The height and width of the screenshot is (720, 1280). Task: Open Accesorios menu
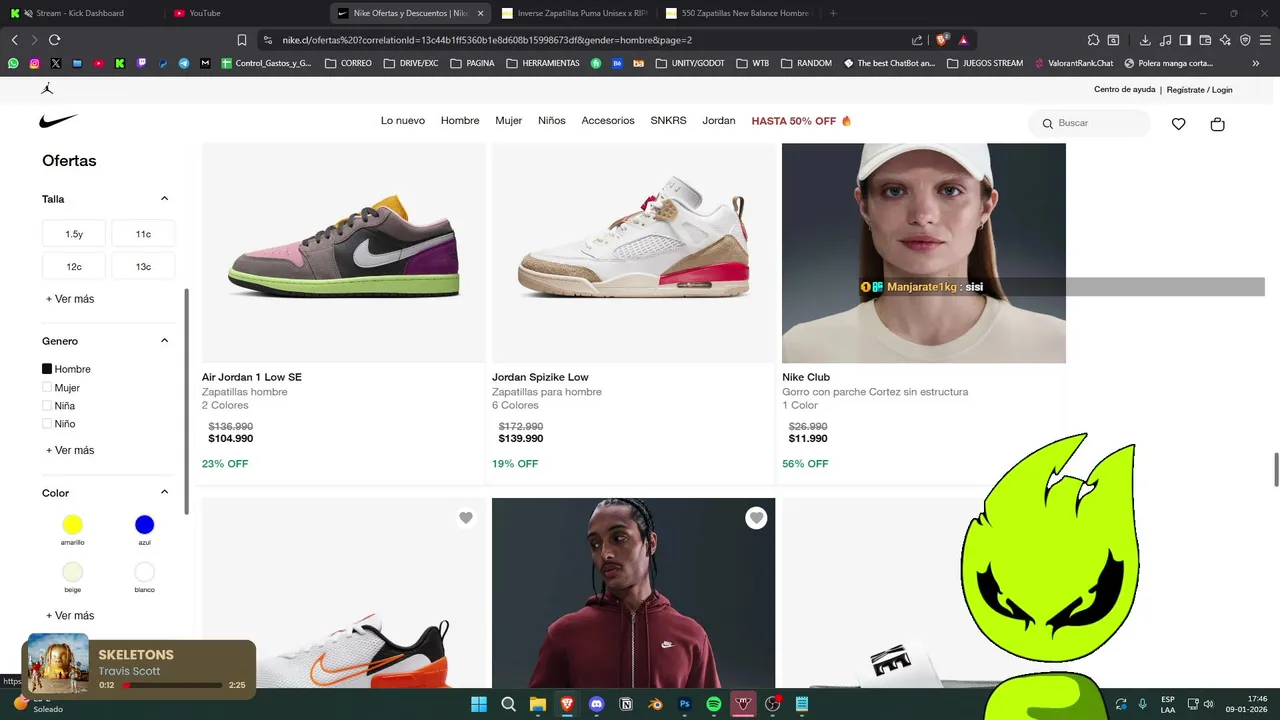pyautogui.click(x=608, y=121)
